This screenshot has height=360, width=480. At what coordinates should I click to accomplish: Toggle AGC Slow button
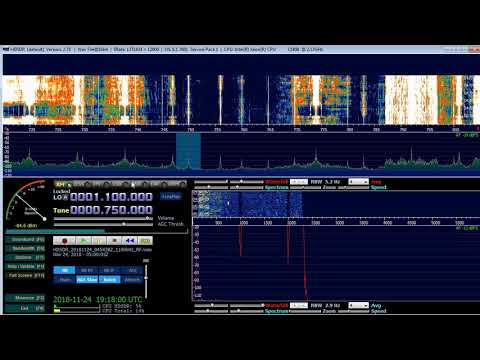(87, 280)
